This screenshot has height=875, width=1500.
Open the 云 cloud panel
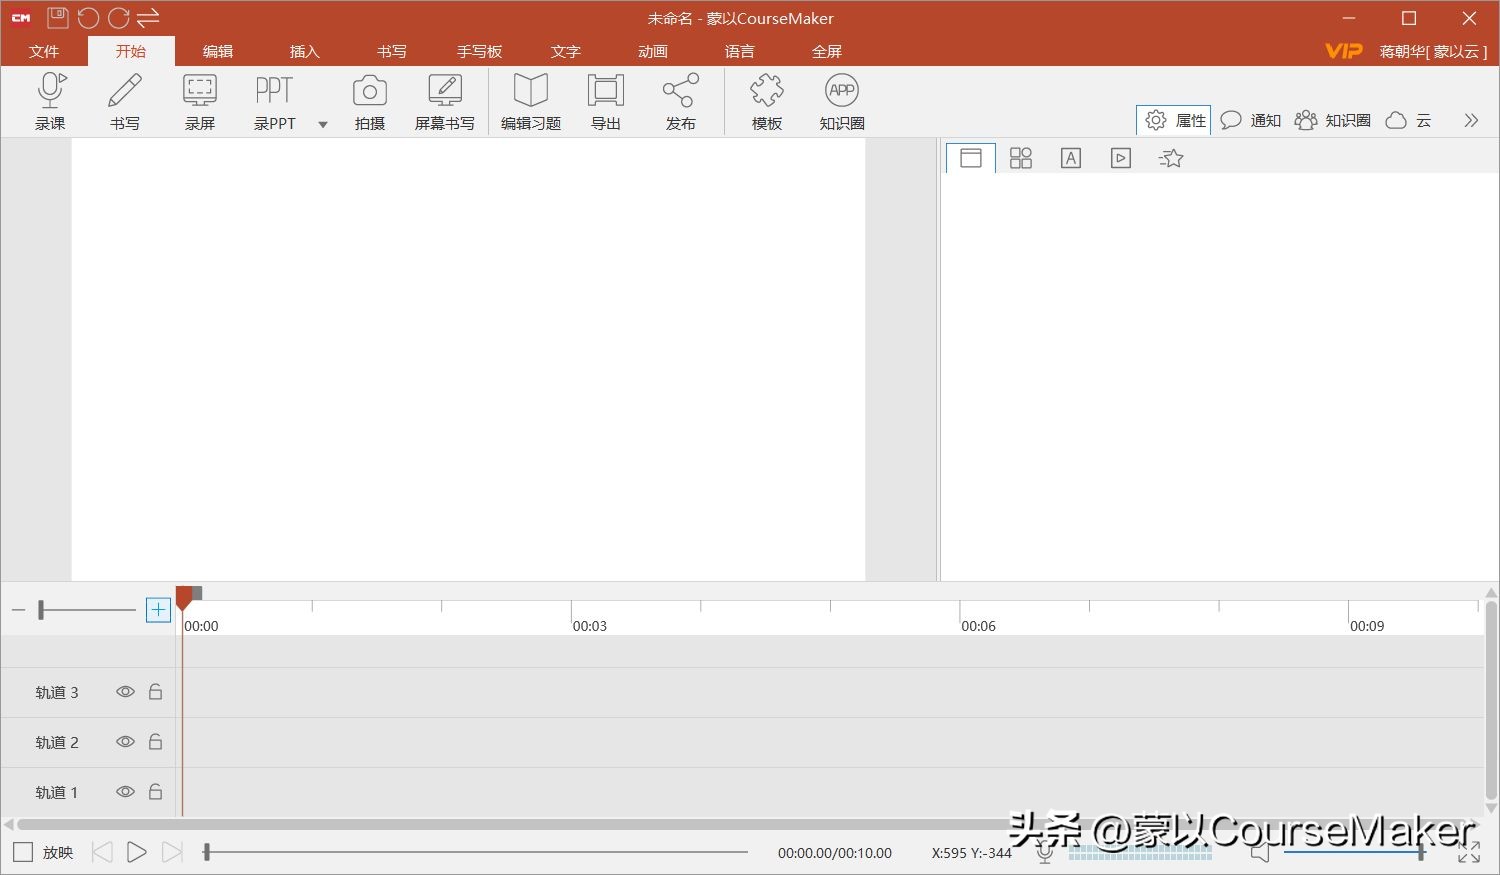pos(1409,120)
